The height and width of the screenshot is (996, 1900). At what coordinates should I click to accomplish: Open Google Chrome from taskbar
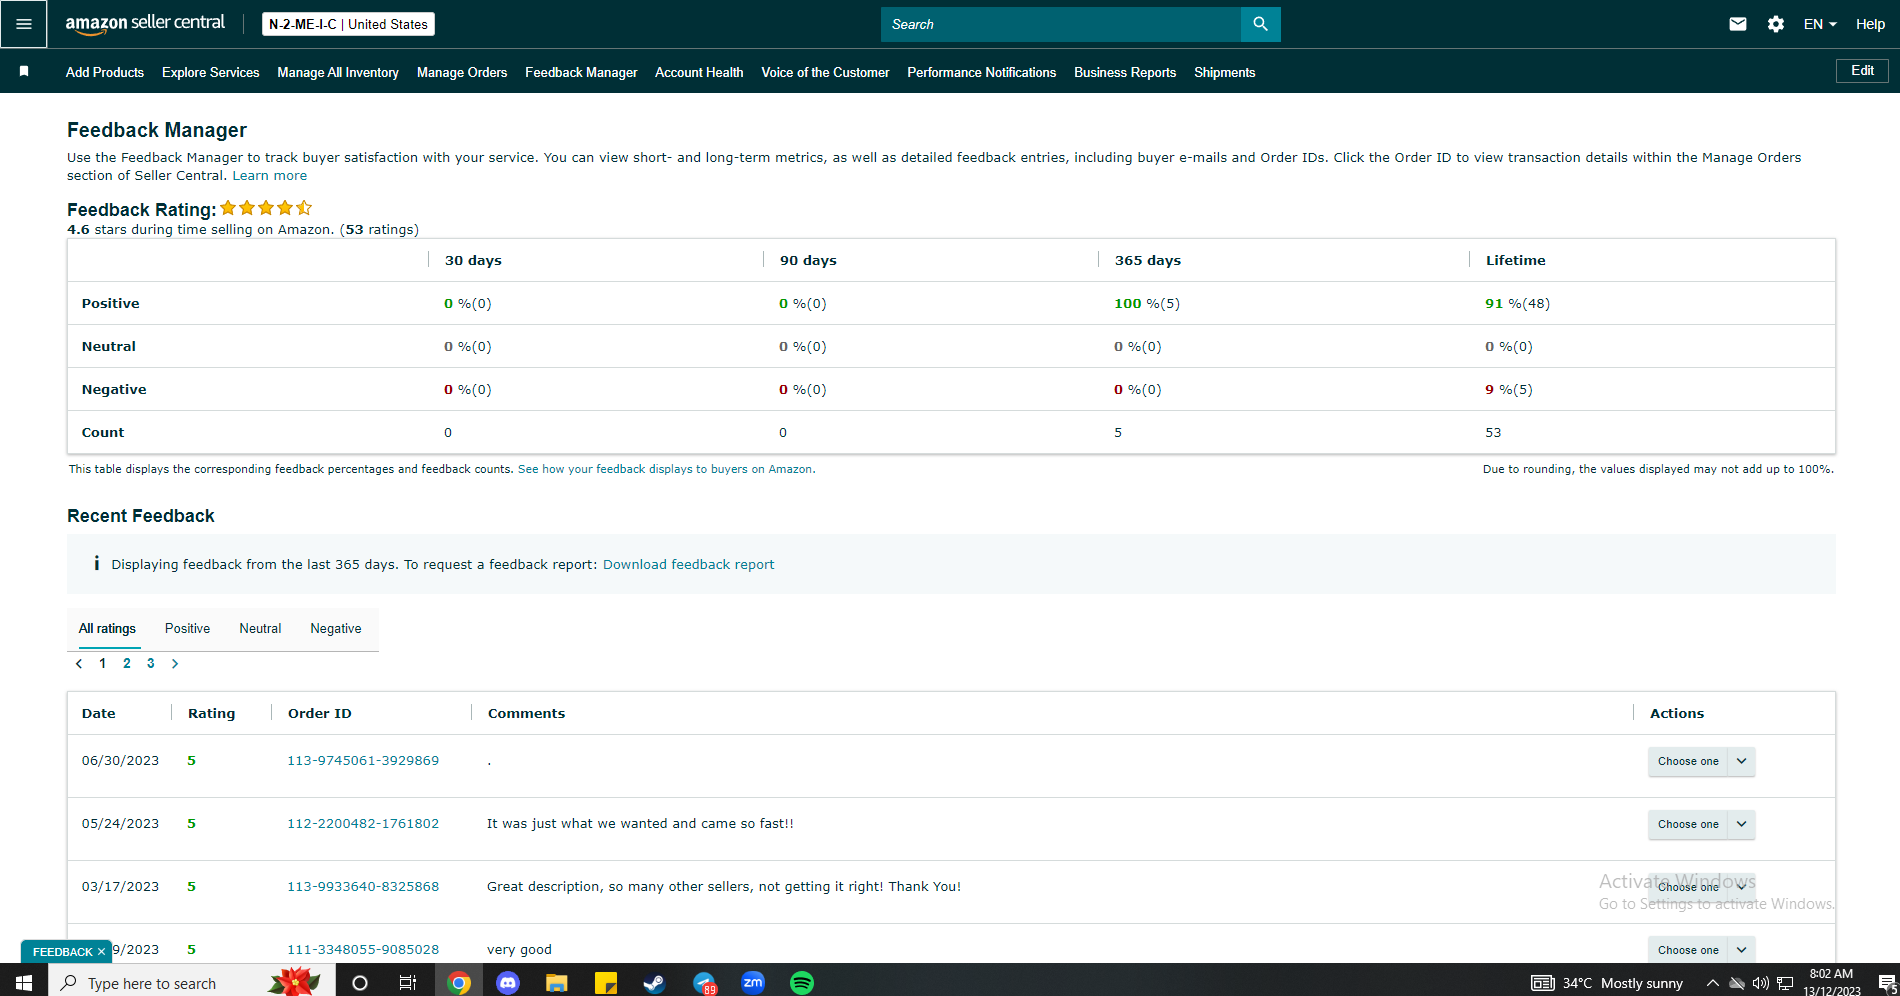point(459,983)
